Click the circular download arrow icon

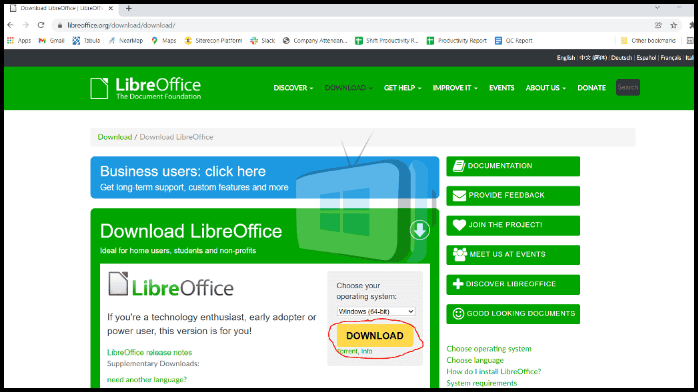(419, 230)
